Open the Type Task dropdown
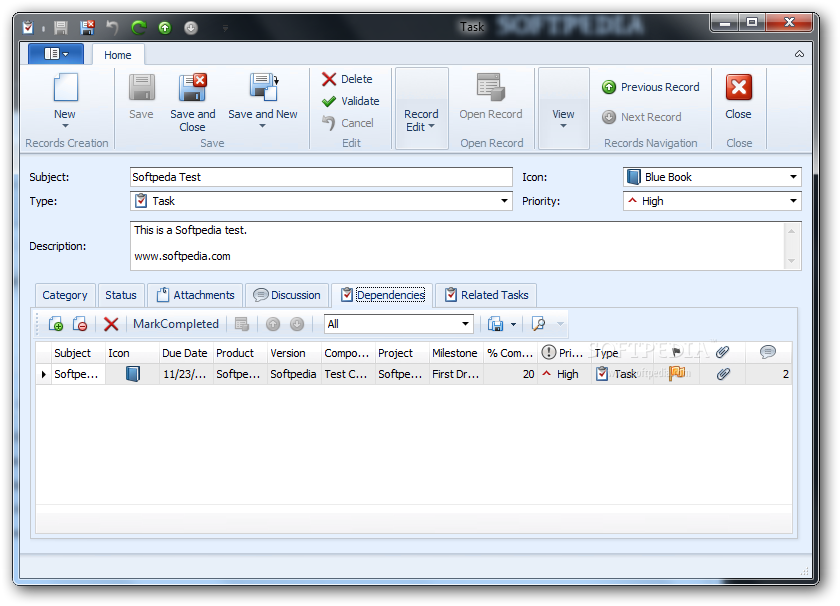Viewport: 840px width, 606px height. coord(504,201)
